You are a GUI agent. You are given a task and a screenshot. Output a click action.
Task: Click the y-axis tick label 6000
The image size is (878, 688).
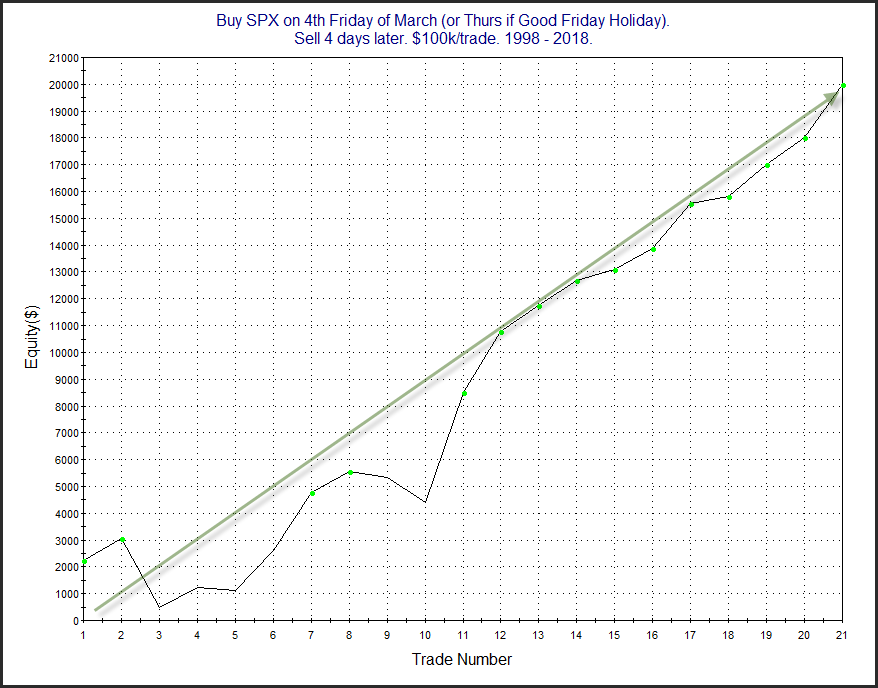[67, 460]
